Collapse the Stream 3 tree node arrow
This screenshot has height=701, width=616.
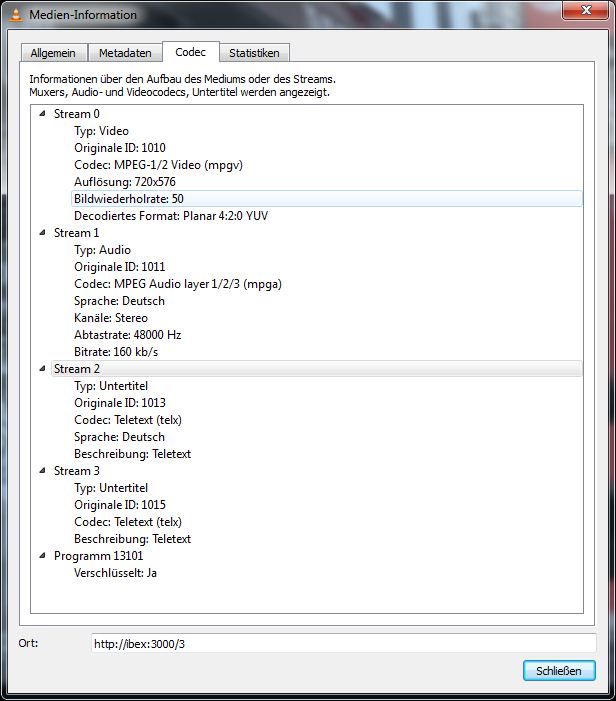(42, 470)
